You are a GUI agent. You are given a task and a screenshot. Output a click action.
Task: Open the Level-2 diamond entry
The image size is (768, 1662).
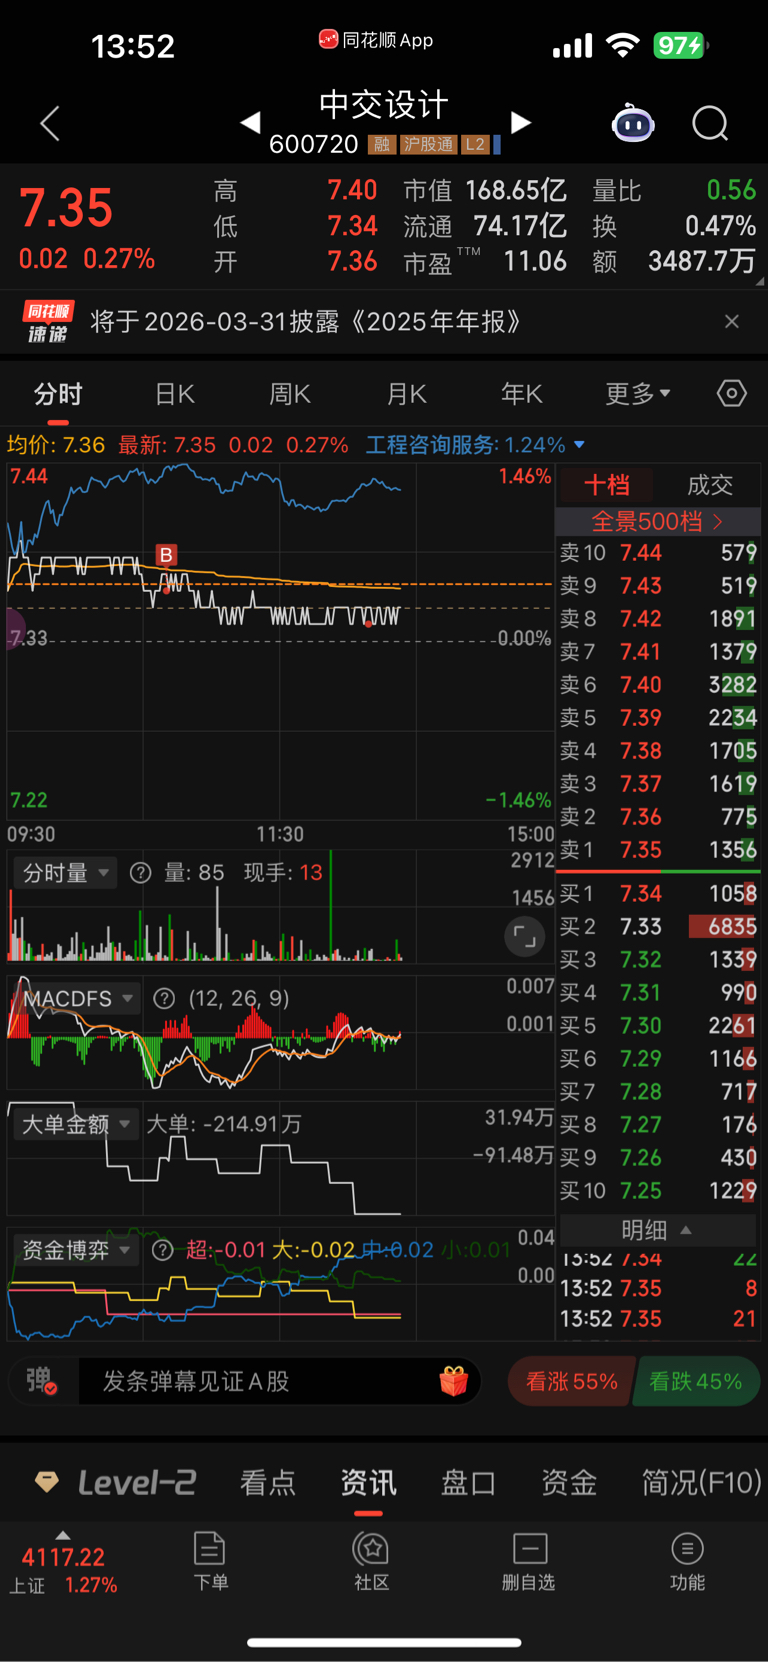tap(115, 1482)
